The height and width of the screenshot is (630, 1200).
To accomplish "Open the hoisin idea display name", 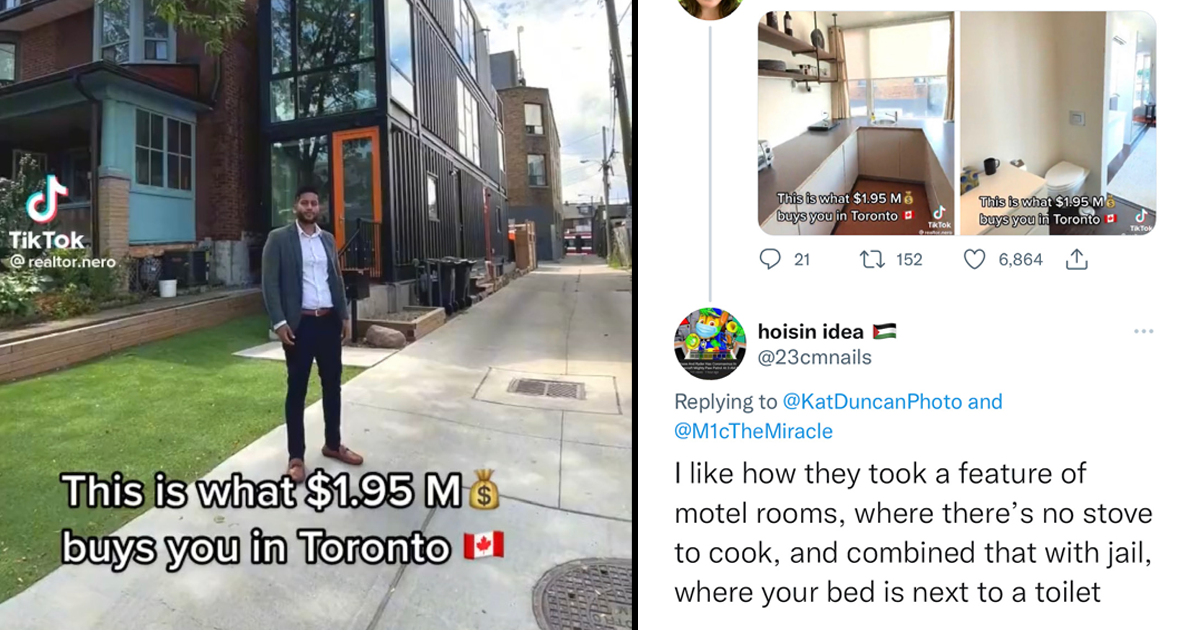I will (812, 331).
